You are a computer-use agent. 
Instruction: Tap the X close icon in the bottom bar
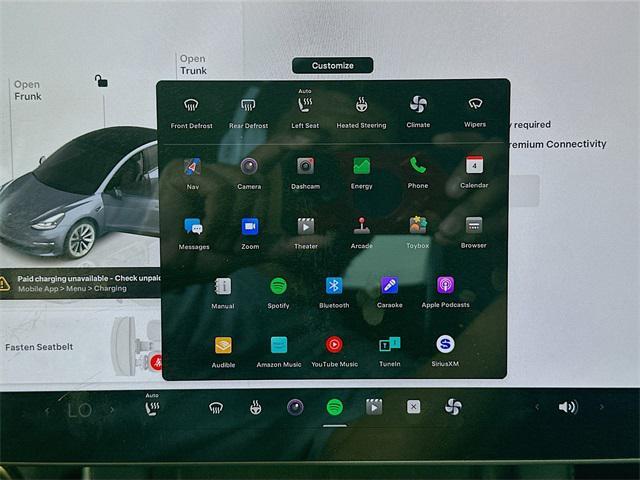(x=413, y=407)
